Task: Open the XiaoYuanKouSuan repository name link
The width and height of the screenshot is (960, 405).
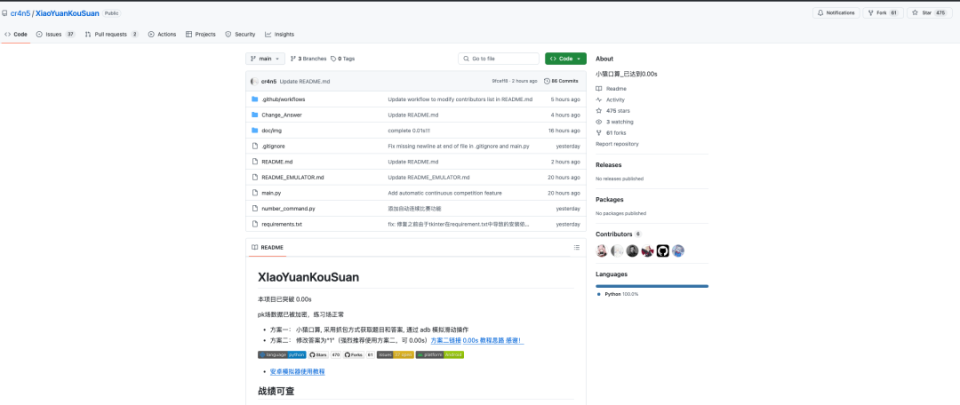Action: tap(67, 13)
